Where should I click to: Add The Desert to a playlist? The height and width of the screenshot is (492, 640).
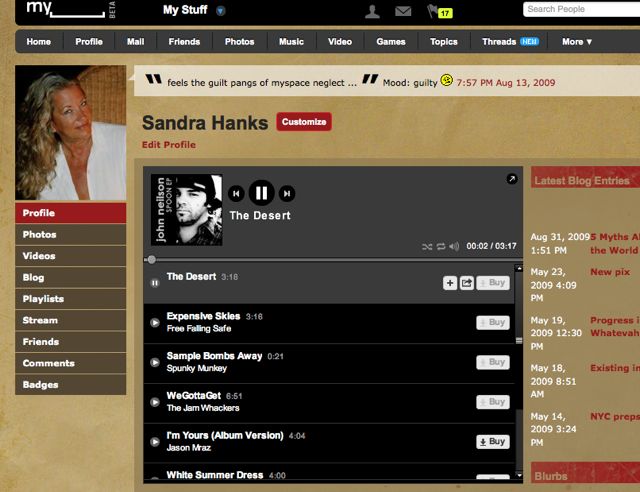tap(450, 283)
